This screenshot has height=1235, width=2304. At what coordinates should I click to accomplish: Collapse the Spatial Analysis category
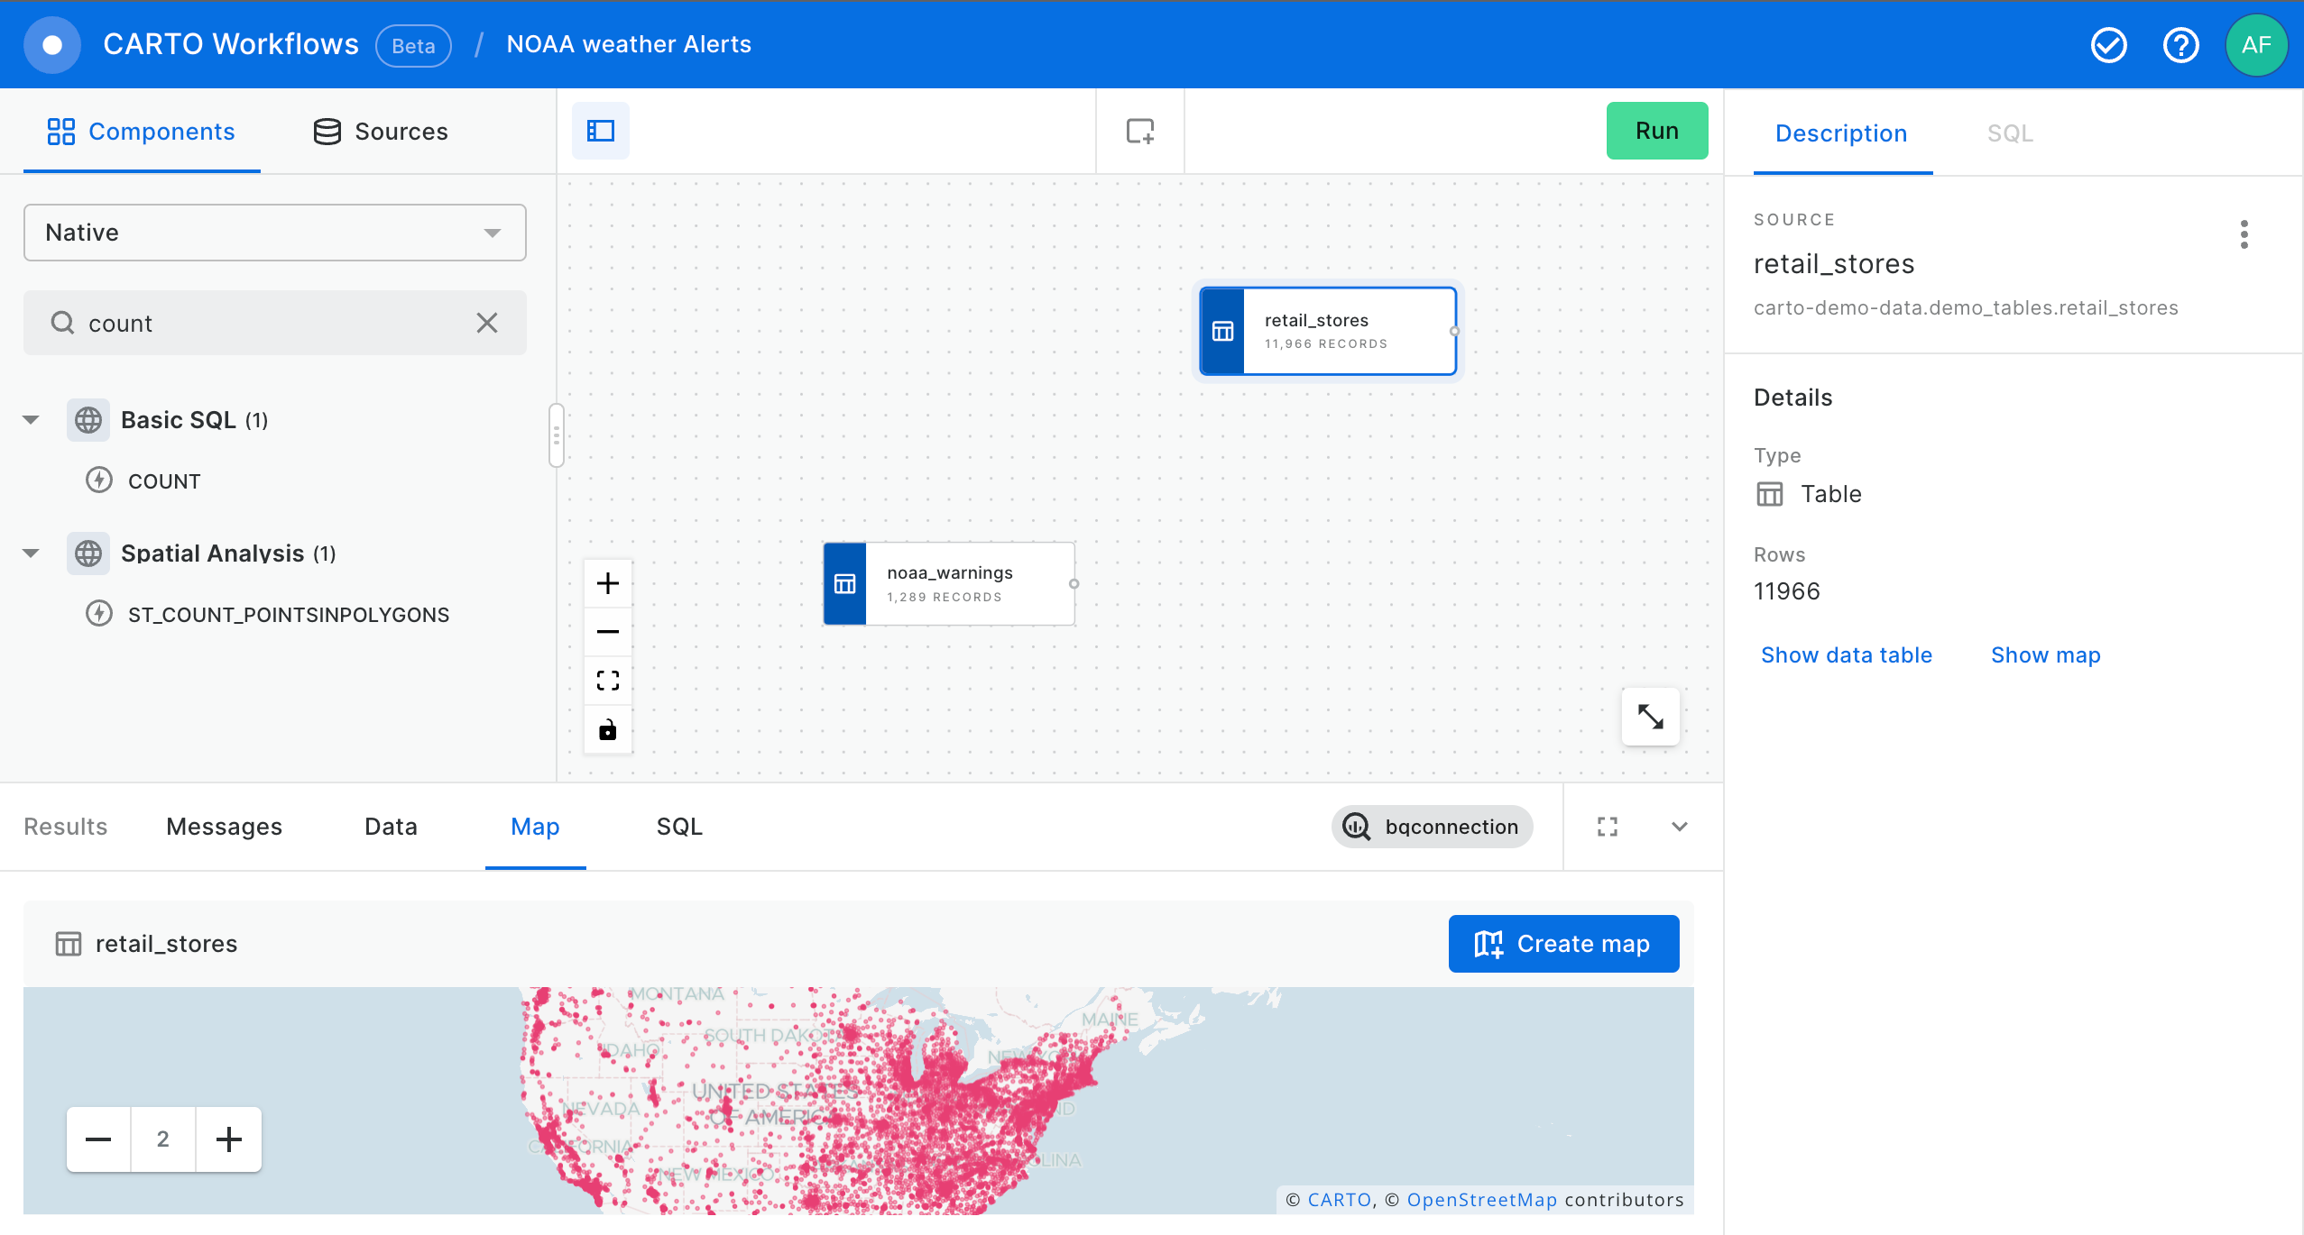(x=32, y=553)
